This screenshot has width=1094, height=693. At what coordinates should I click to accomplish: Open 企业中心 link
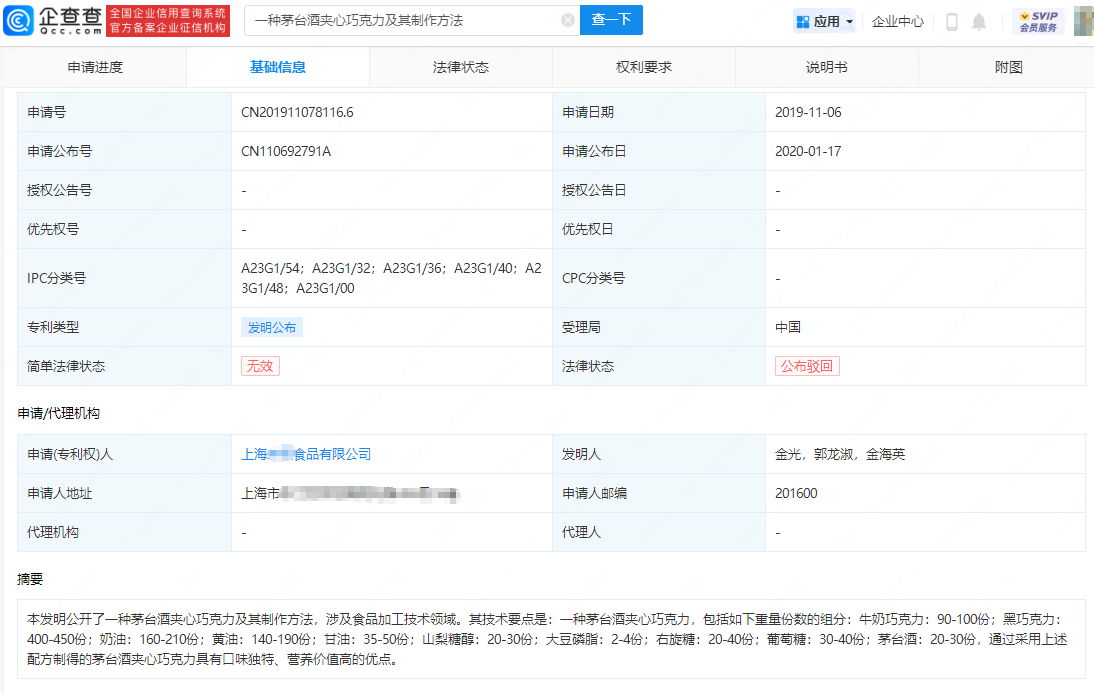(x=897, y=21)
